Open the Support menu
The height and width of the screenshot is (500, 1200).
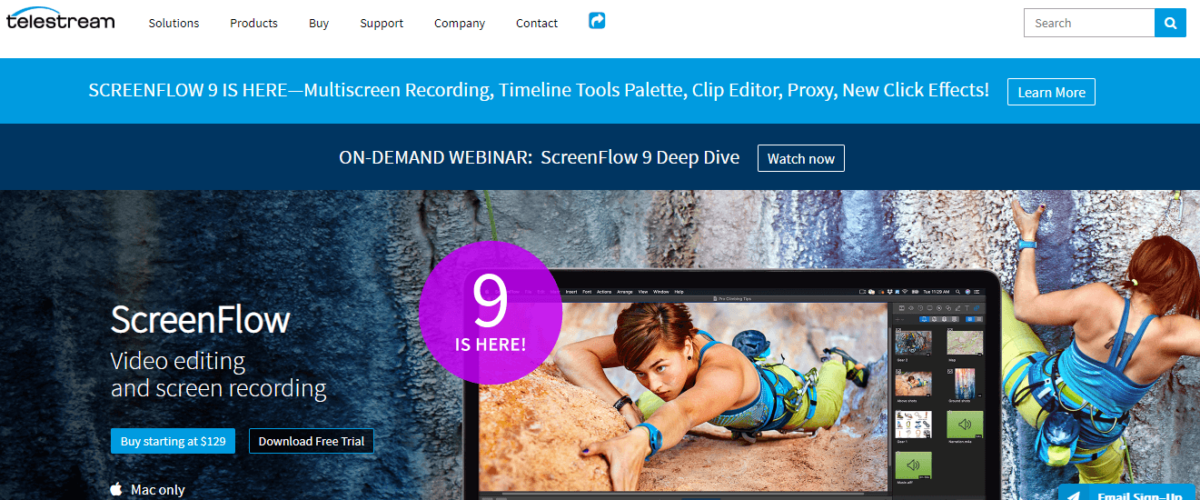tap(382, 23)
